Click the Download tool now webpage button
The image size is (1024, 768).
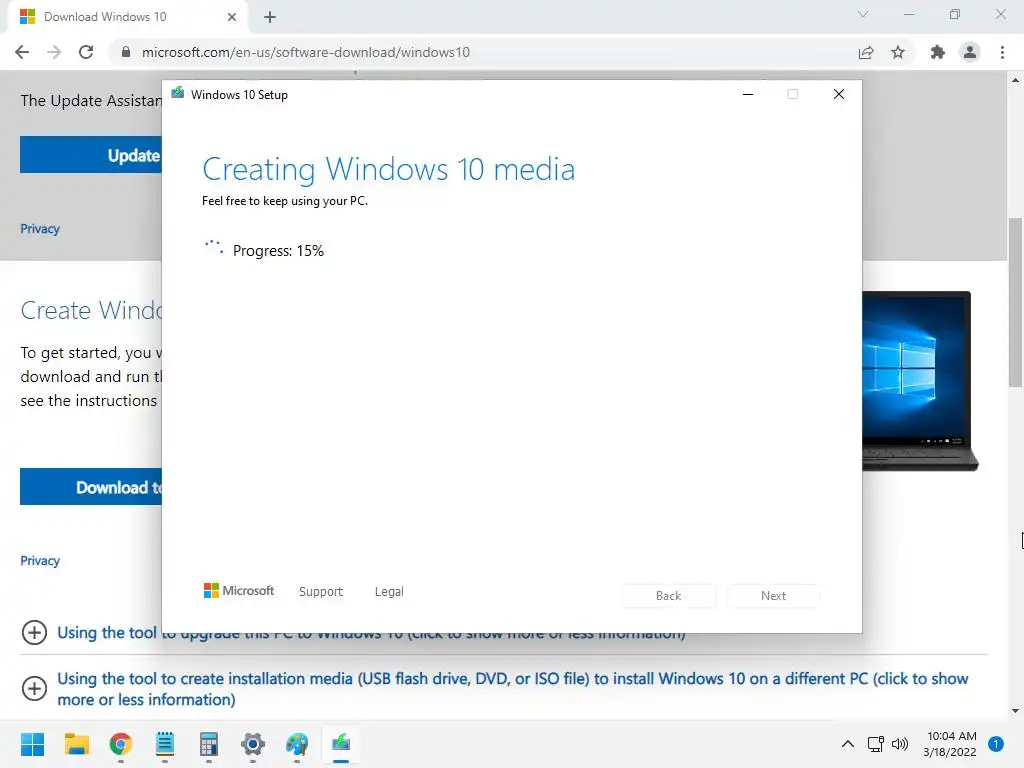pyautogui.click(x=91, y=487)
